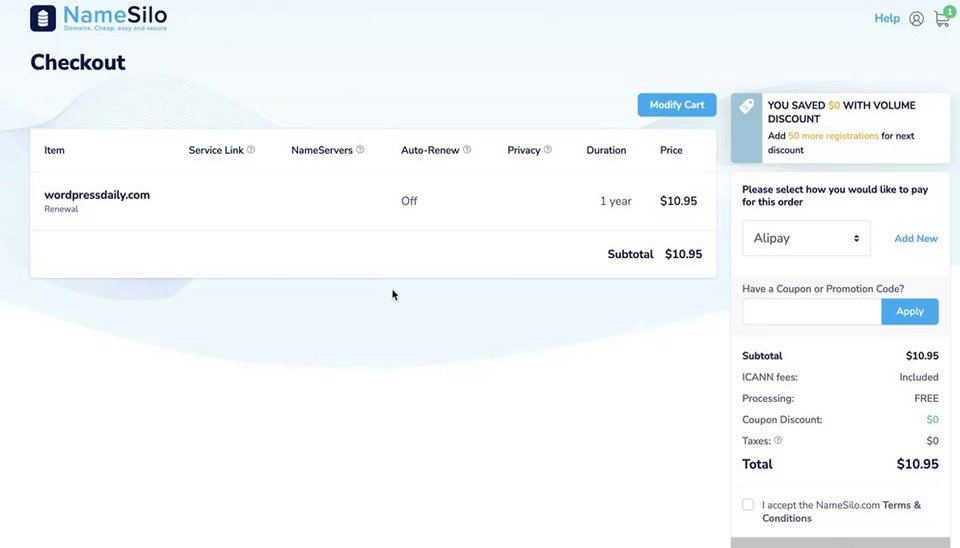
Task: Open the shopping cart icon
Action: tap(942, 19)
